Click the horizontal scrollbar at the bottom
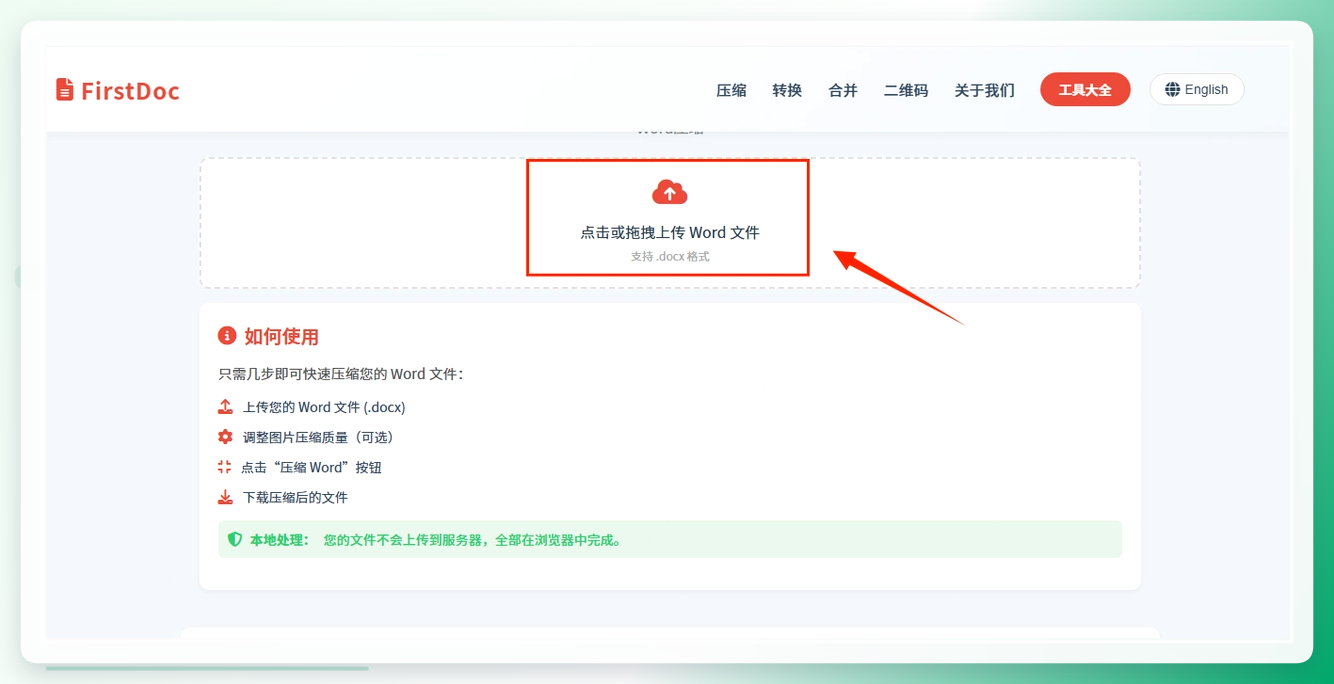Image resolution: width=1334 pixels, height=684 pixels. click(x=207, y=668)
